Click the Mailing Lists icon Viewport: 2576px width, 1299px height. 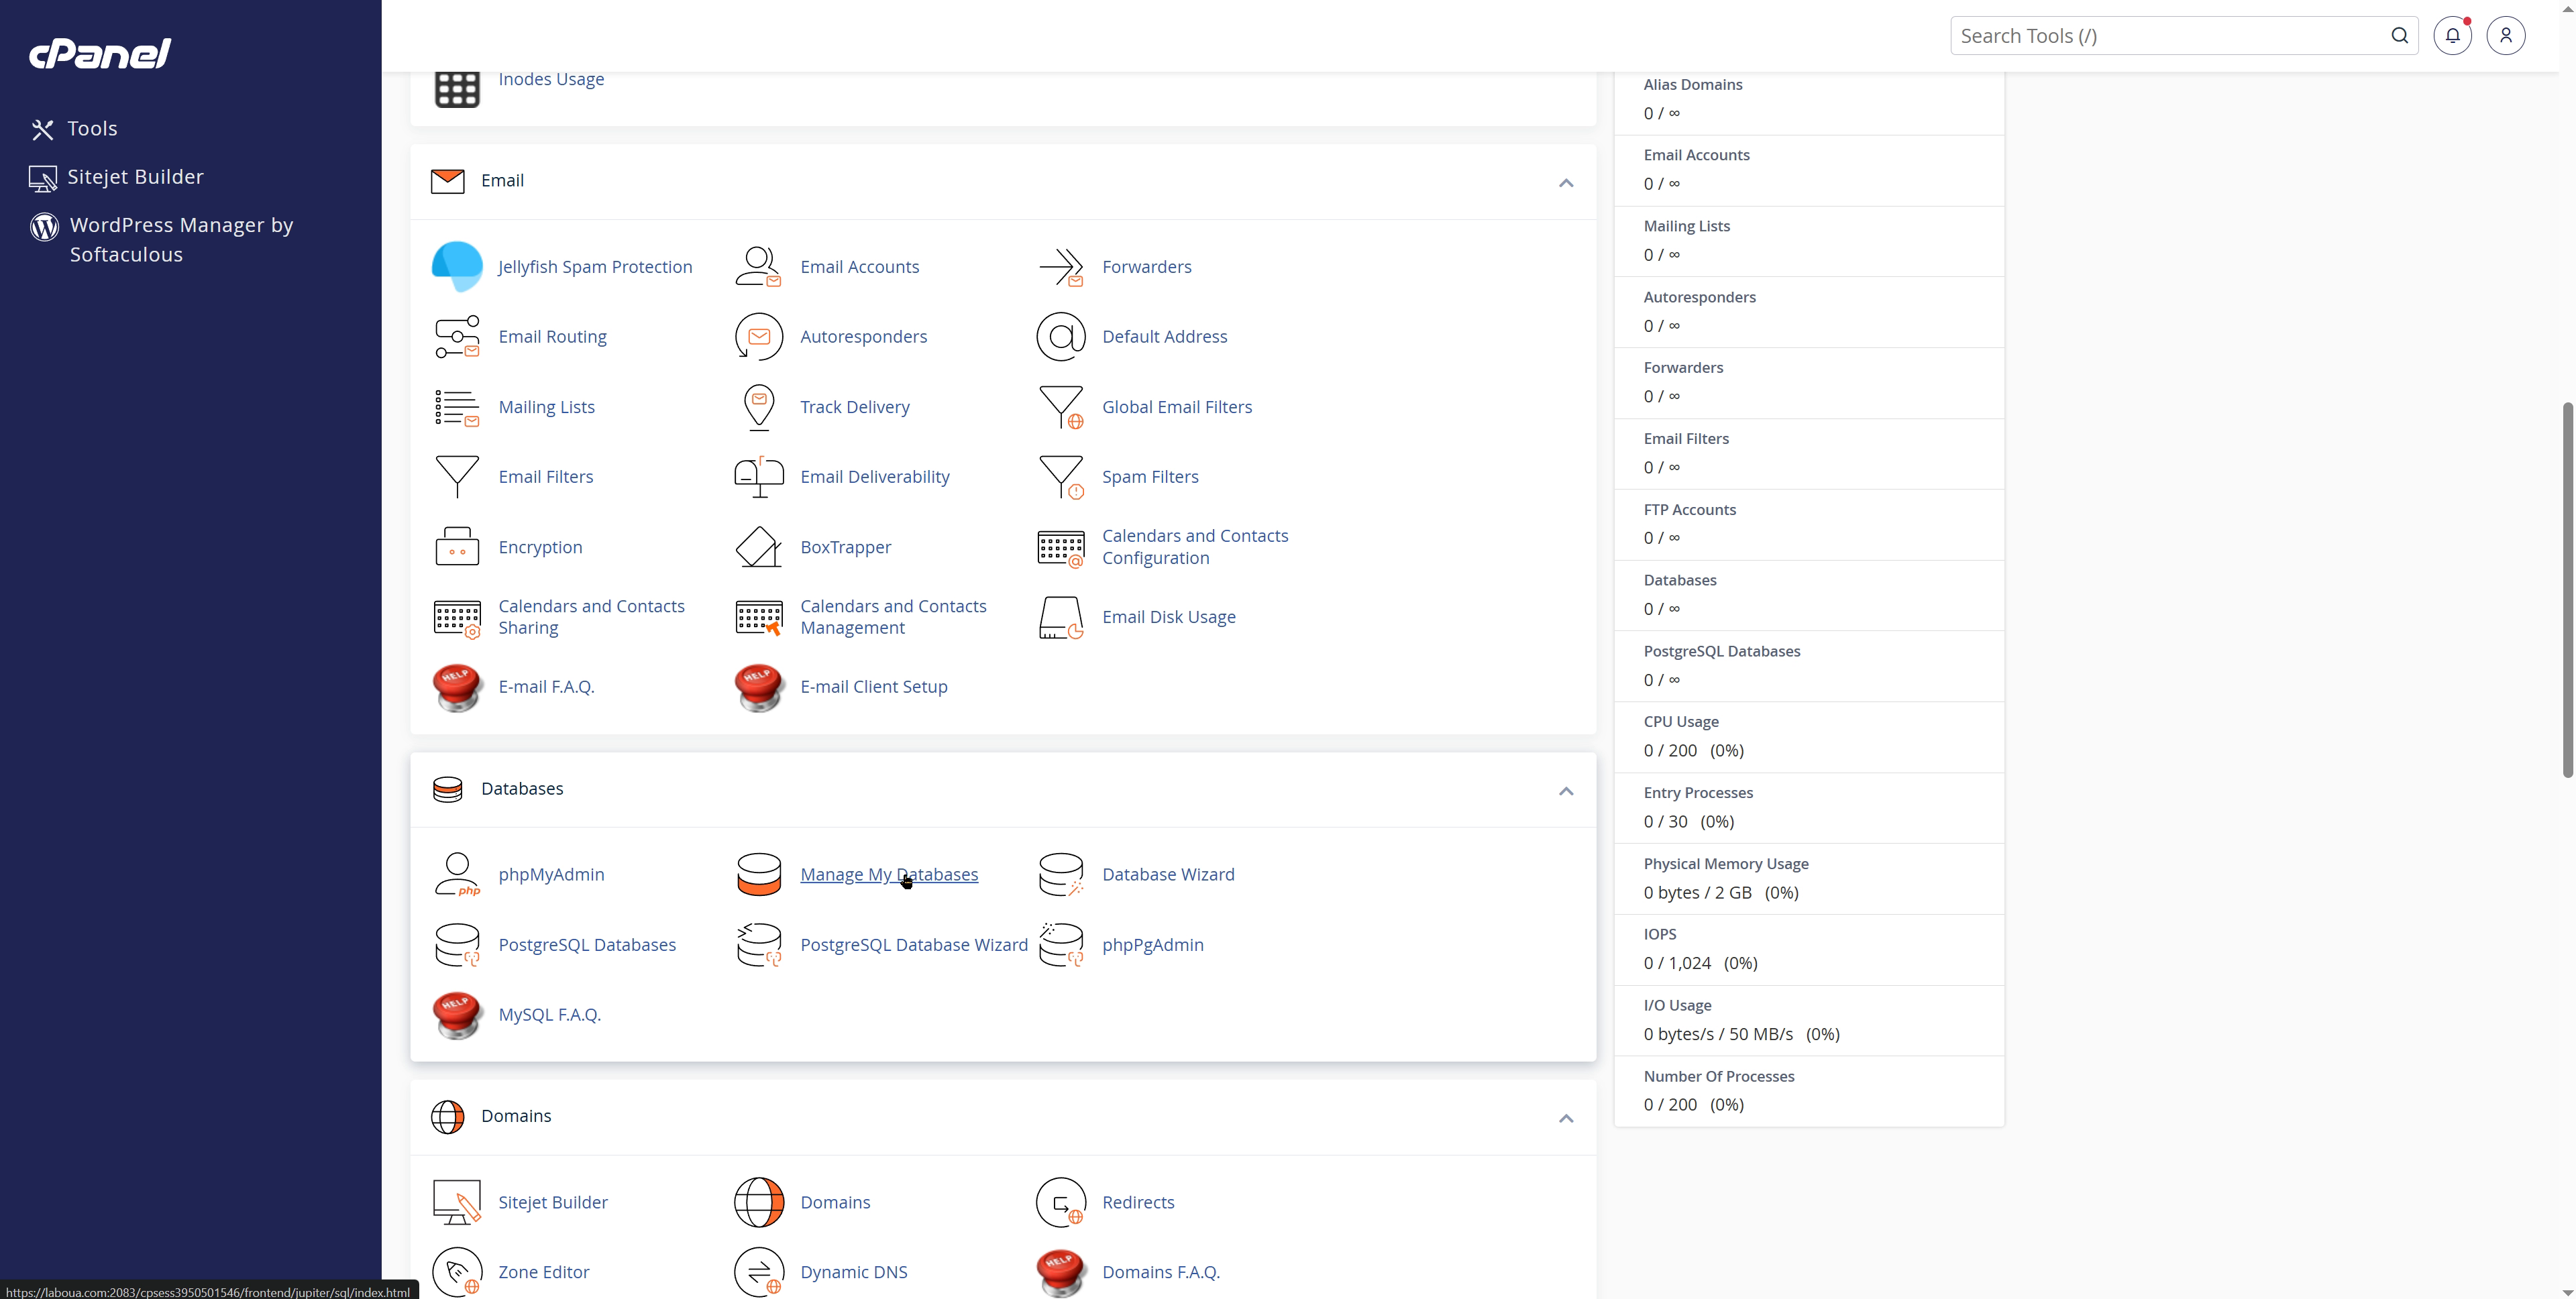point(457,407)
